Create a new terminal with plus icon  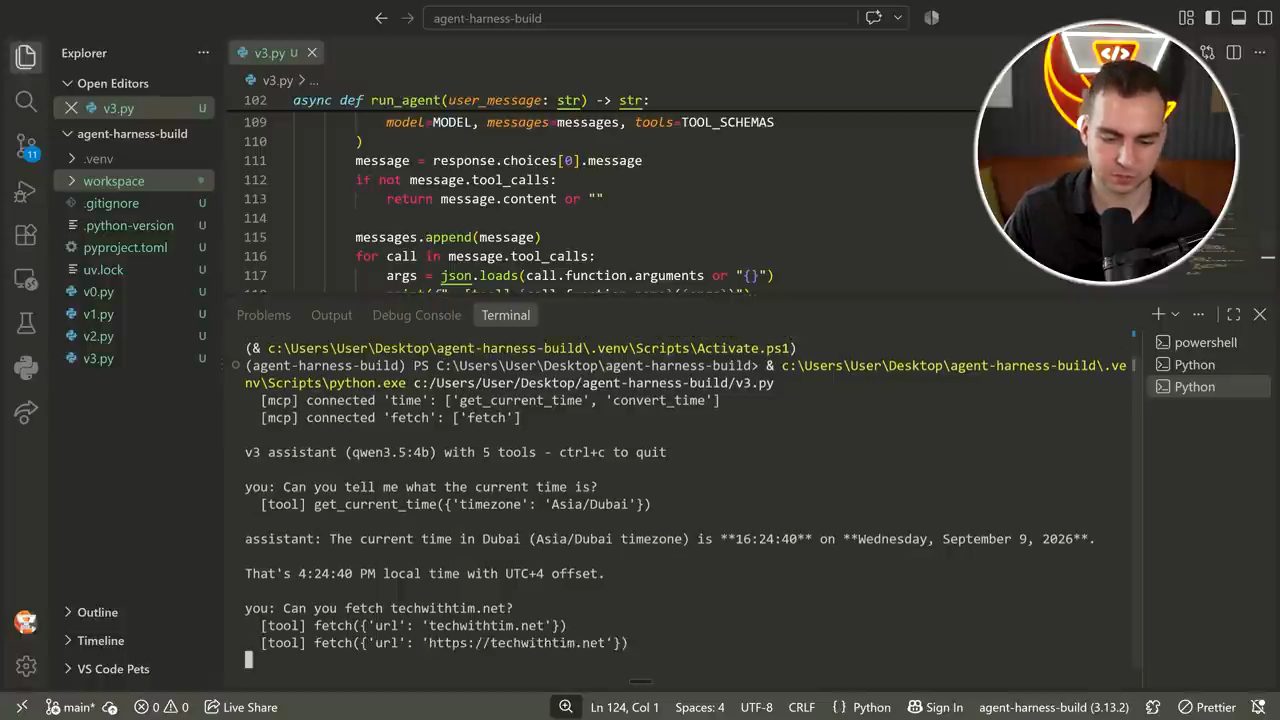coord(1158,314)
